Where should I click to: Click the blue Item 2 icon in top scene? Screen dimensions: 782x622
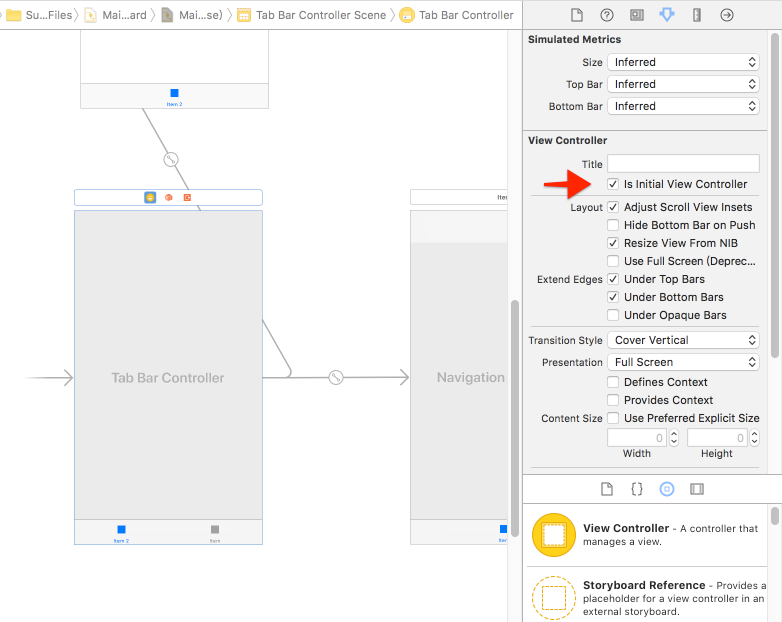(x=175, y=93)
